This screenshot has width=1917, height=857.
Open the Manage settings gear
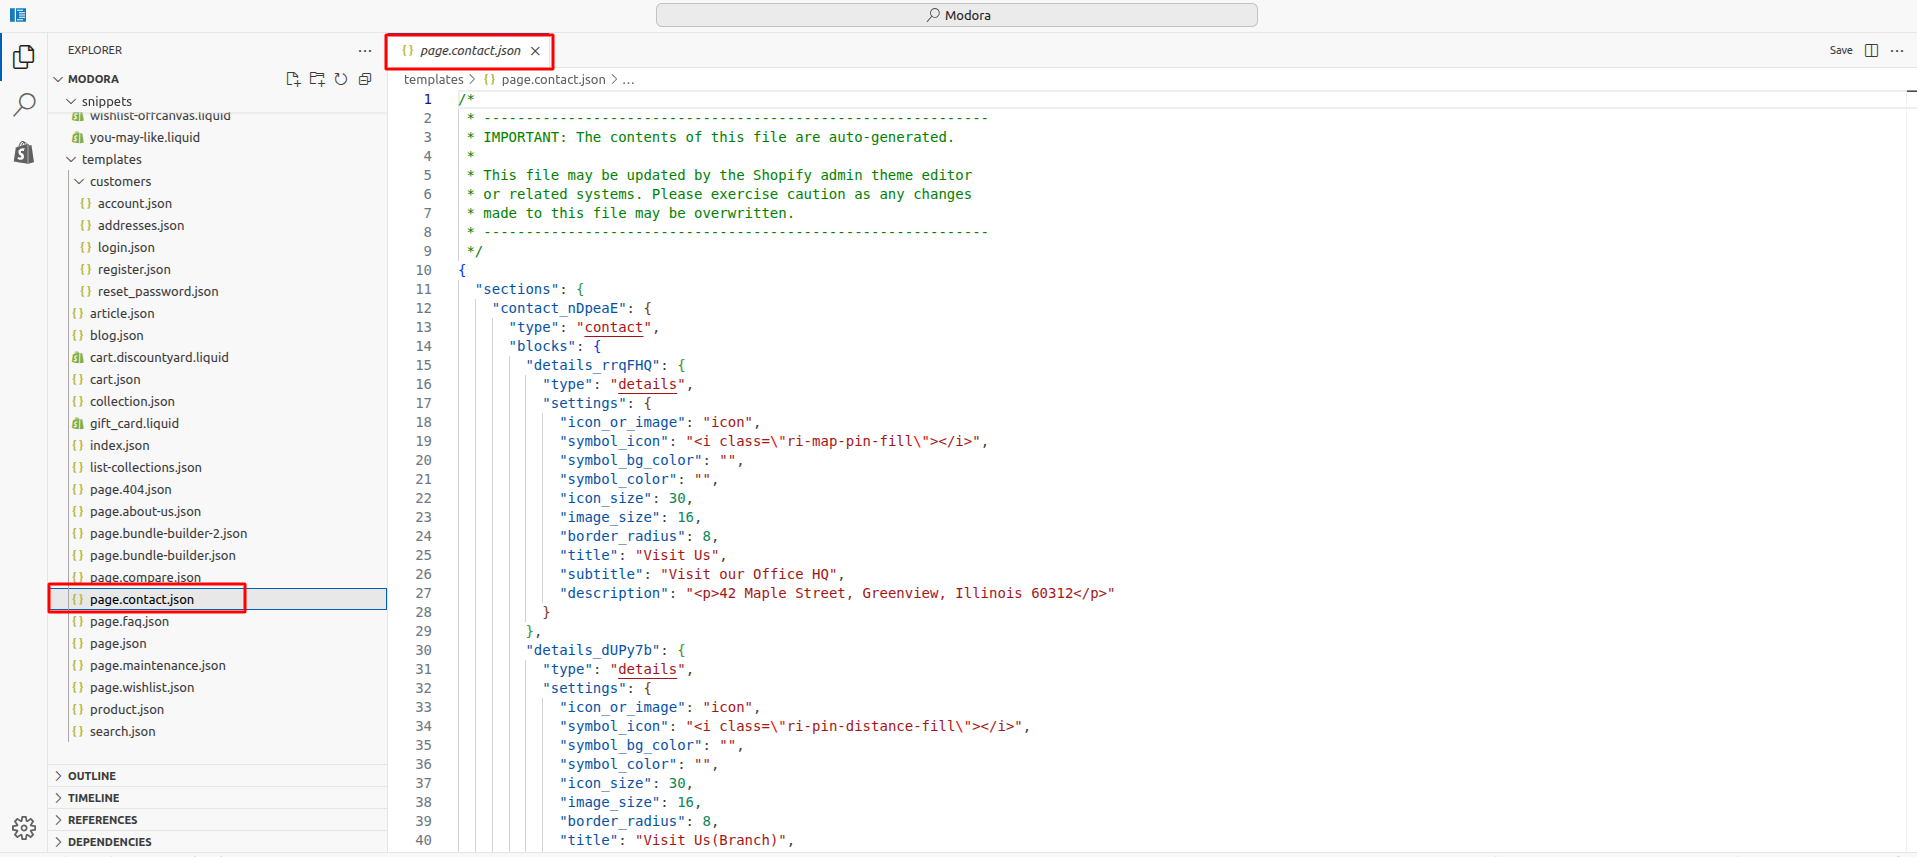tap(24, 827)
